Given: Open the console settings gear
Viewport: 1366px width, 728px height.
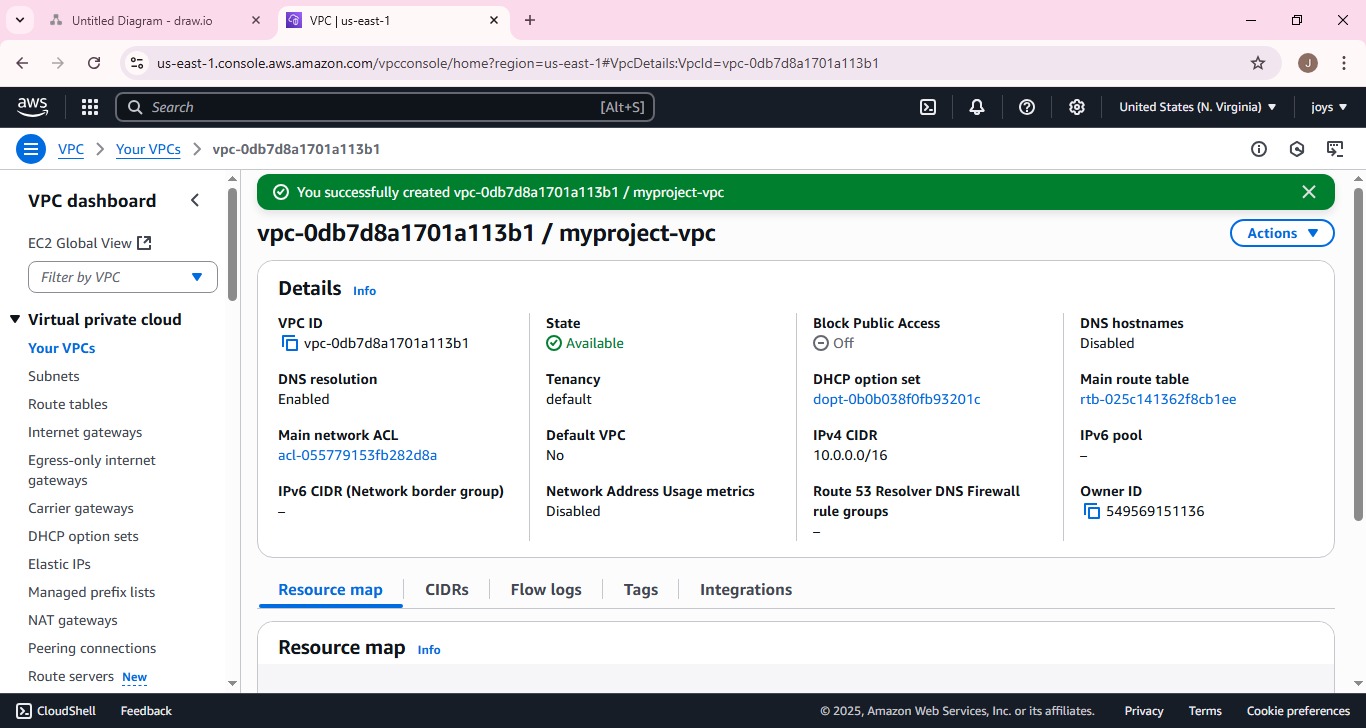Looking at the screenshot, I should point(1077,107).
